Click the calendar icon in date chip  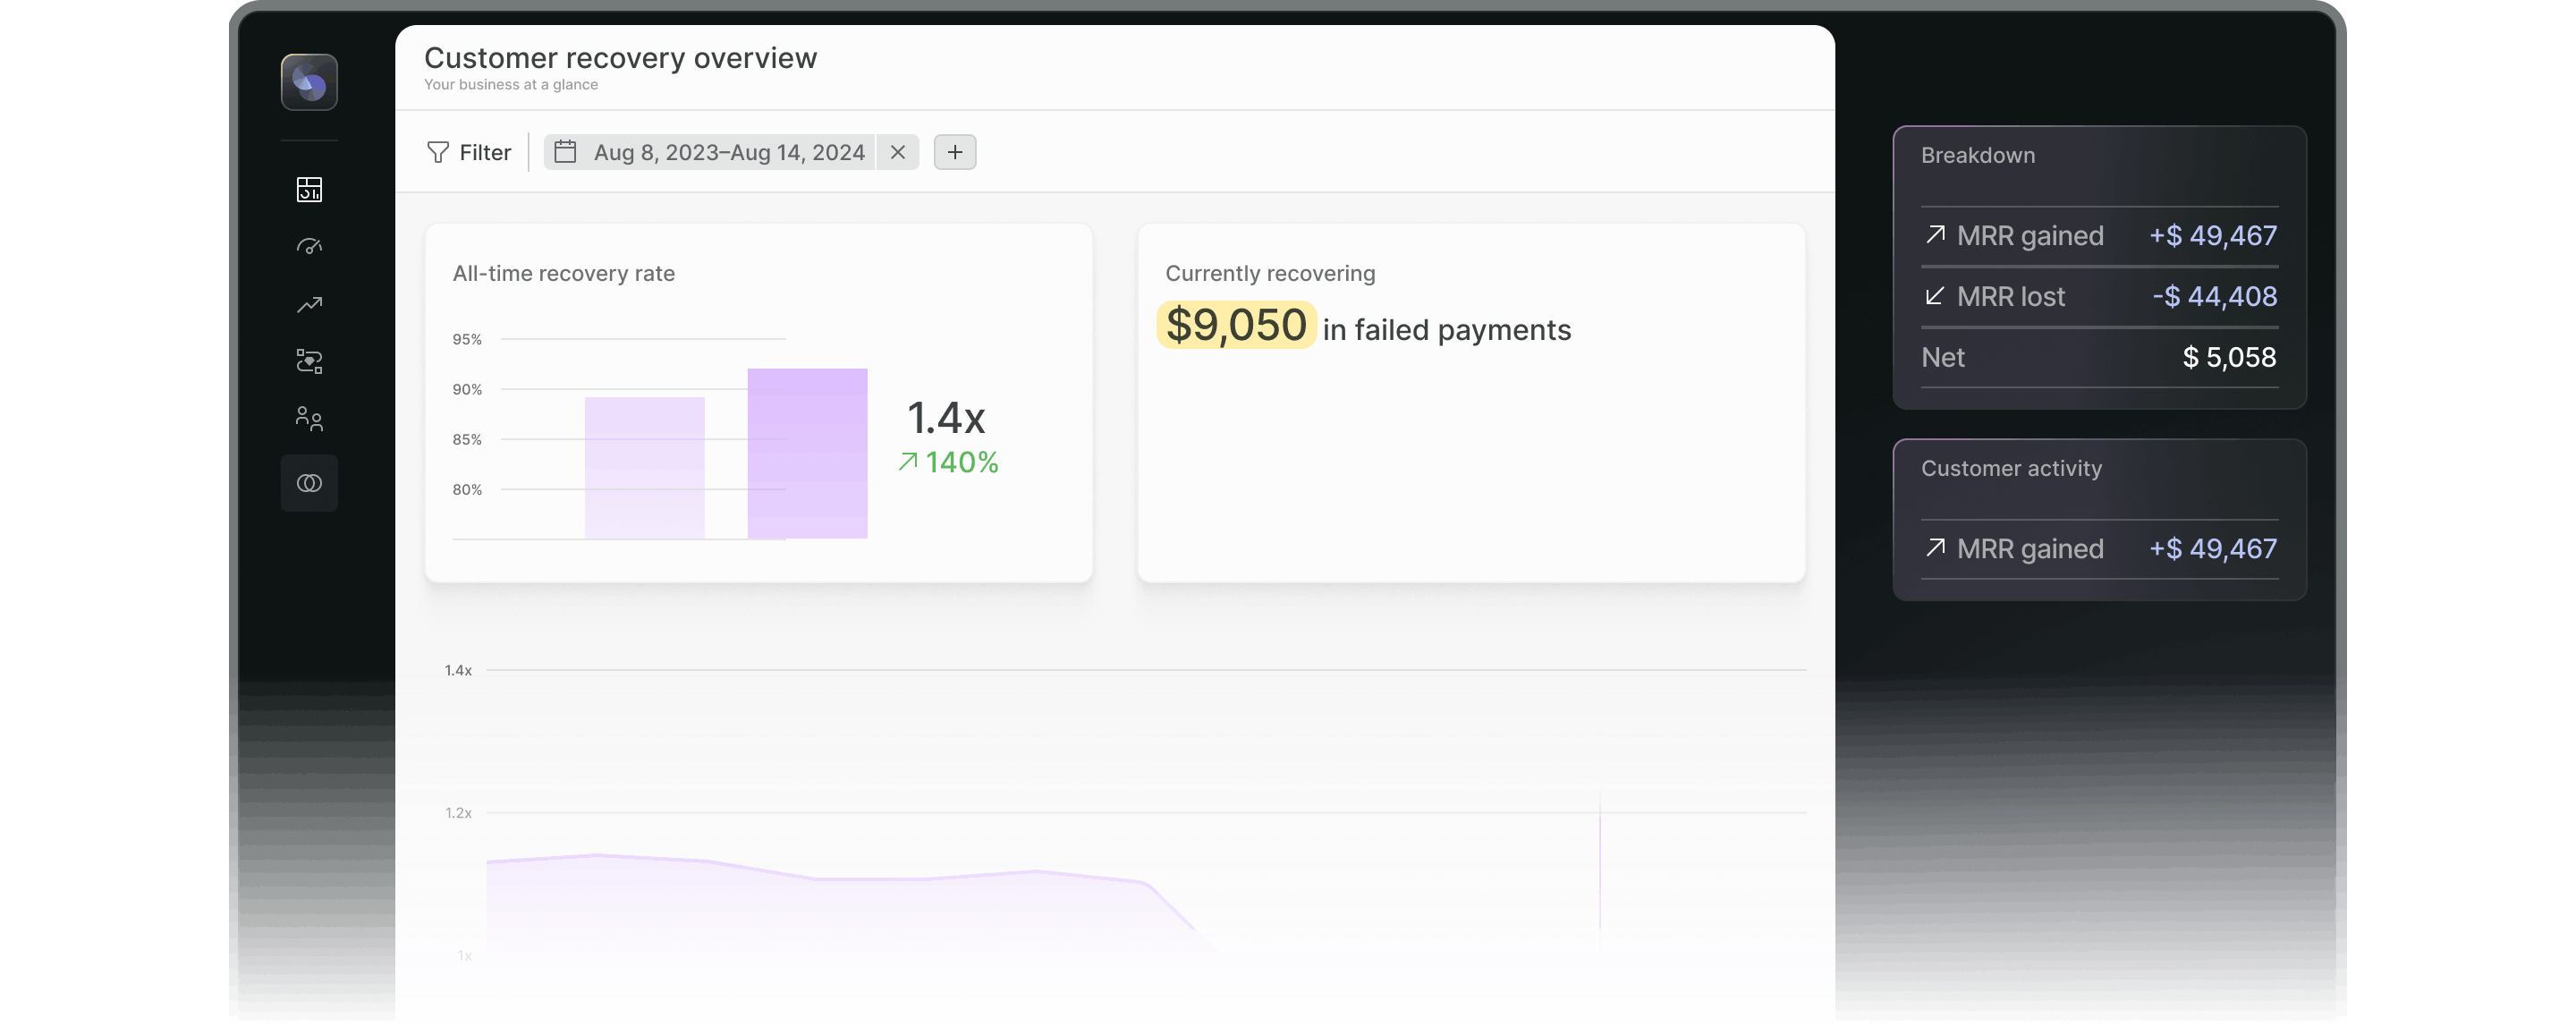click(x=565, y=152)
